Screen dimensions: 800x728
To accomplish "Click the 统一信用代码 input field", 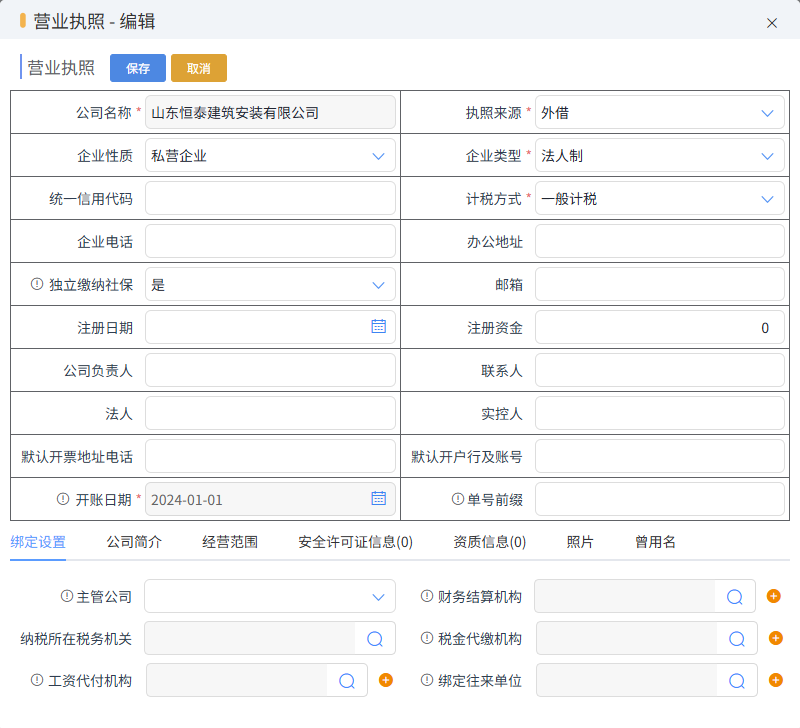I will click(x=270, y=198).
